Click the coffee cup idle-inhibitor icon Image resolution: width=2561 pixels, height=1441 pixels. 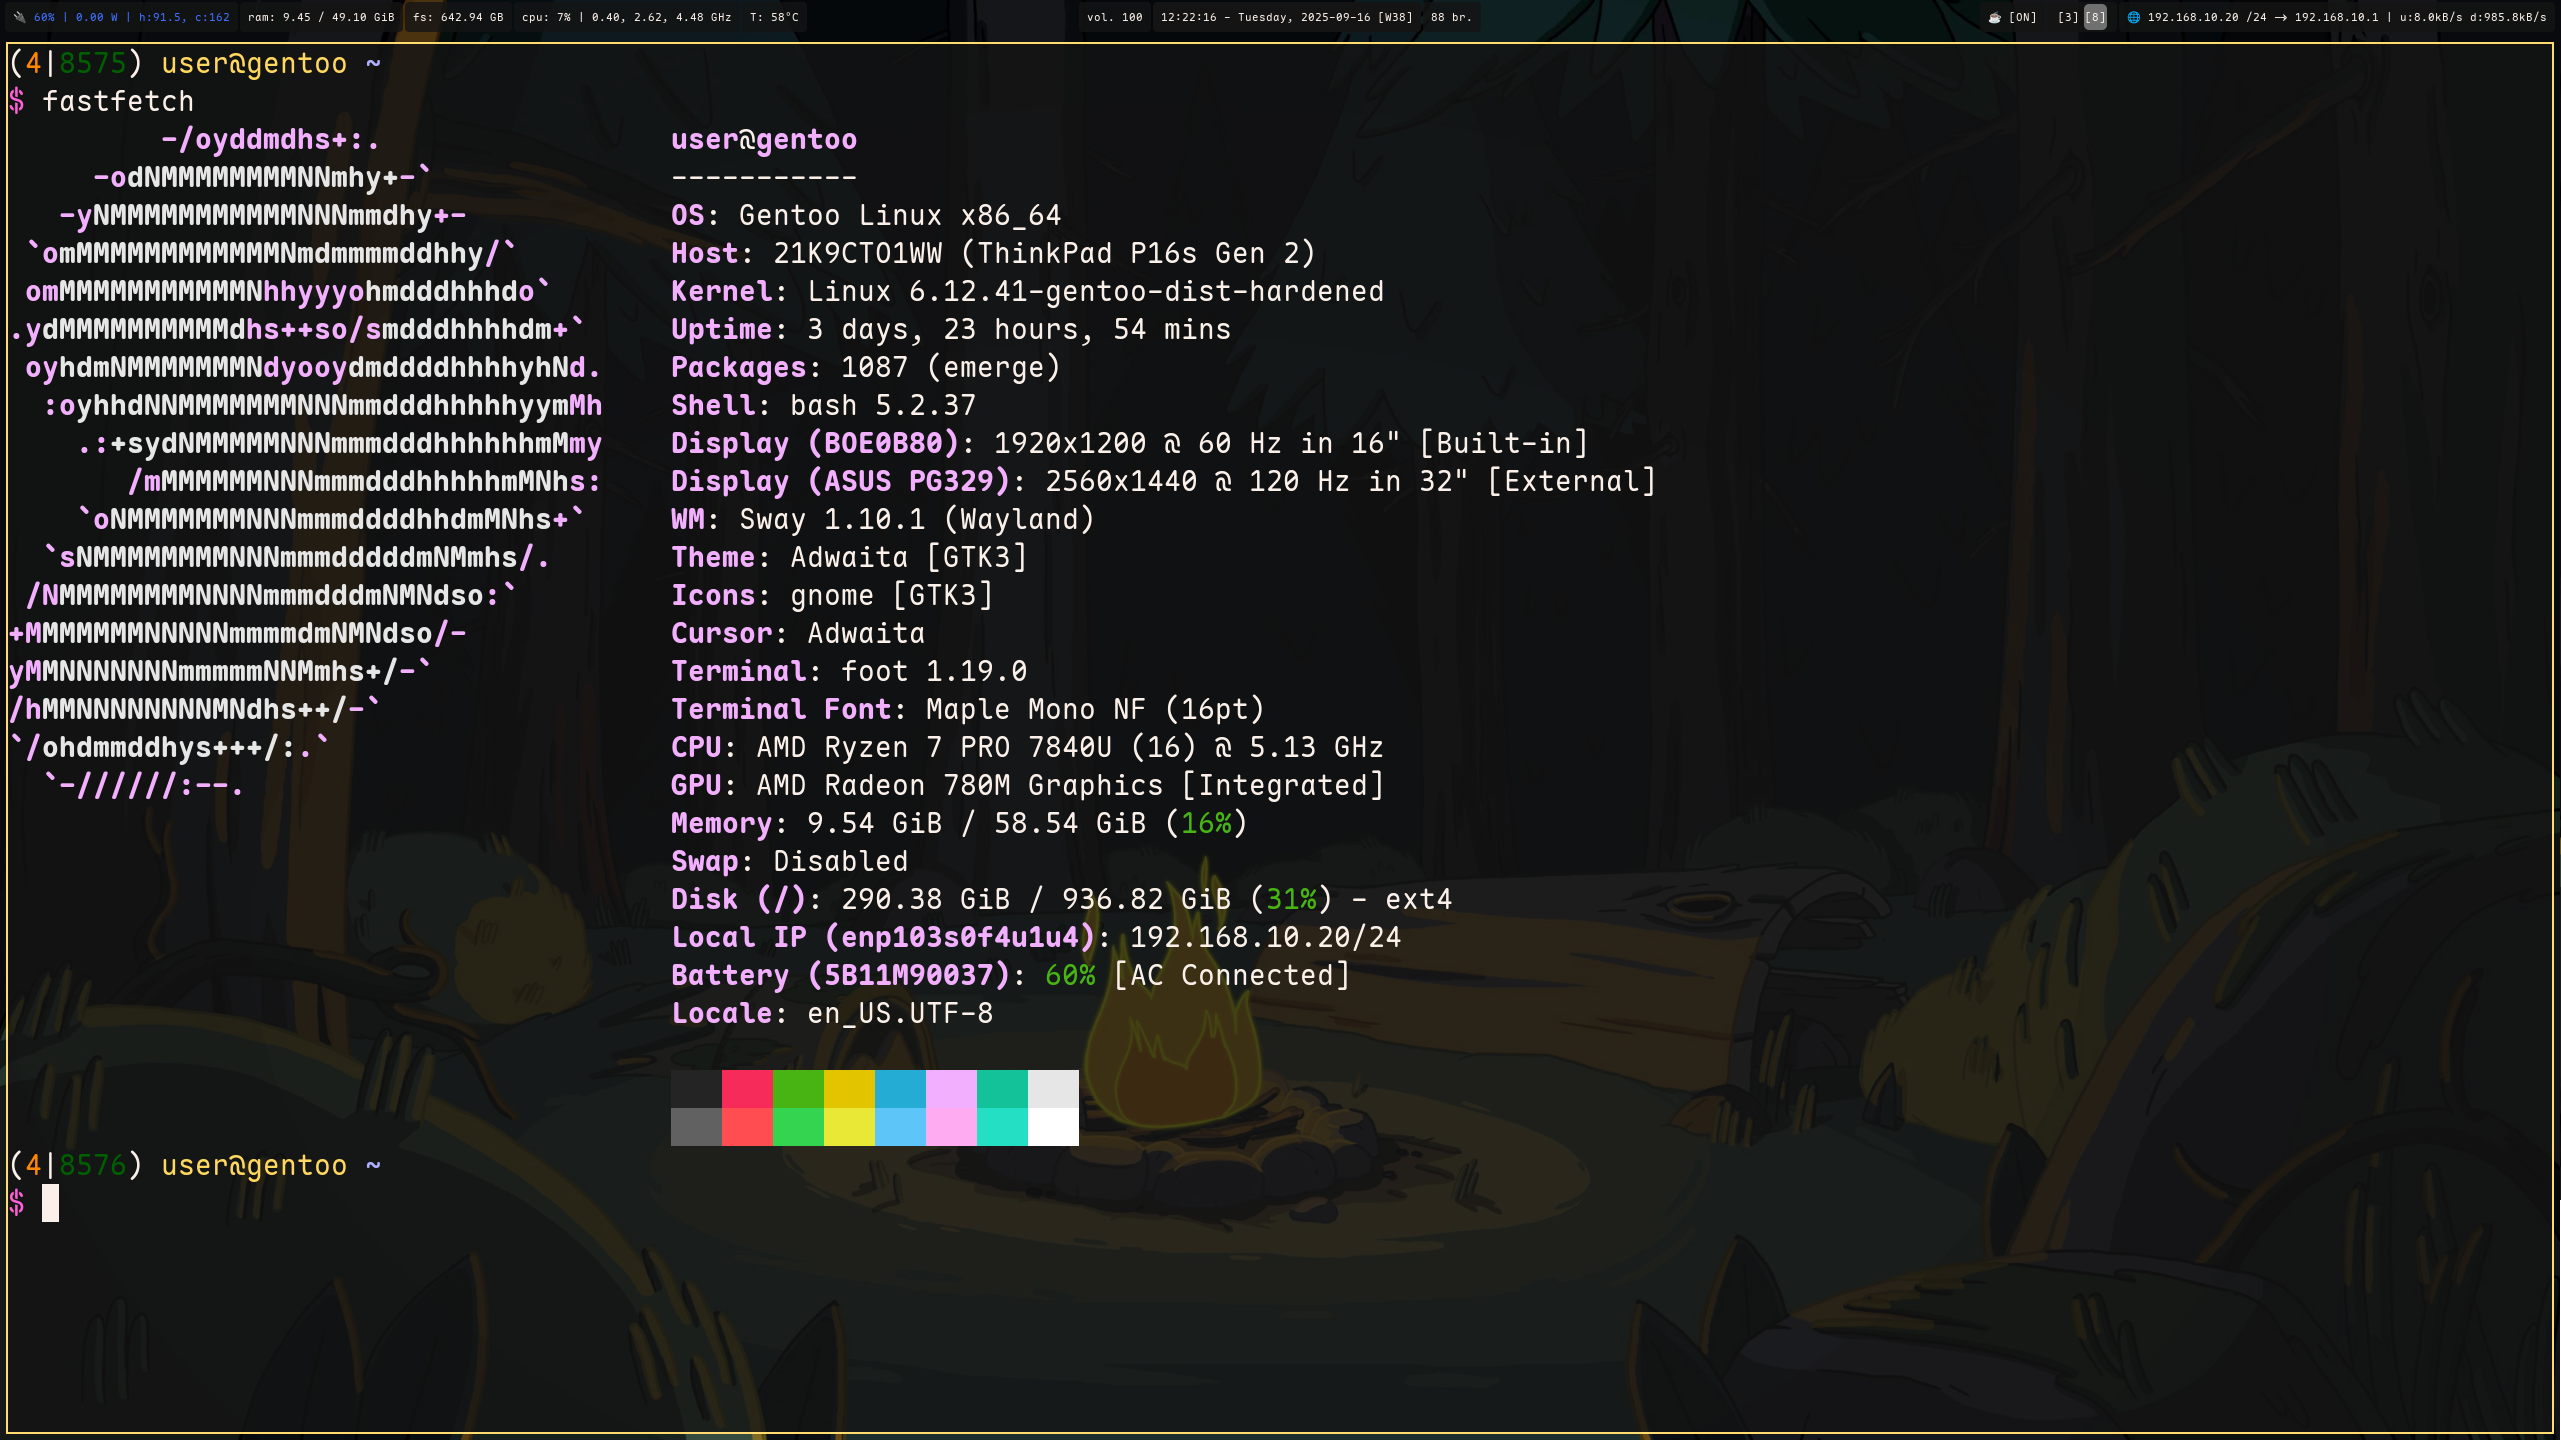point(1995,17)
